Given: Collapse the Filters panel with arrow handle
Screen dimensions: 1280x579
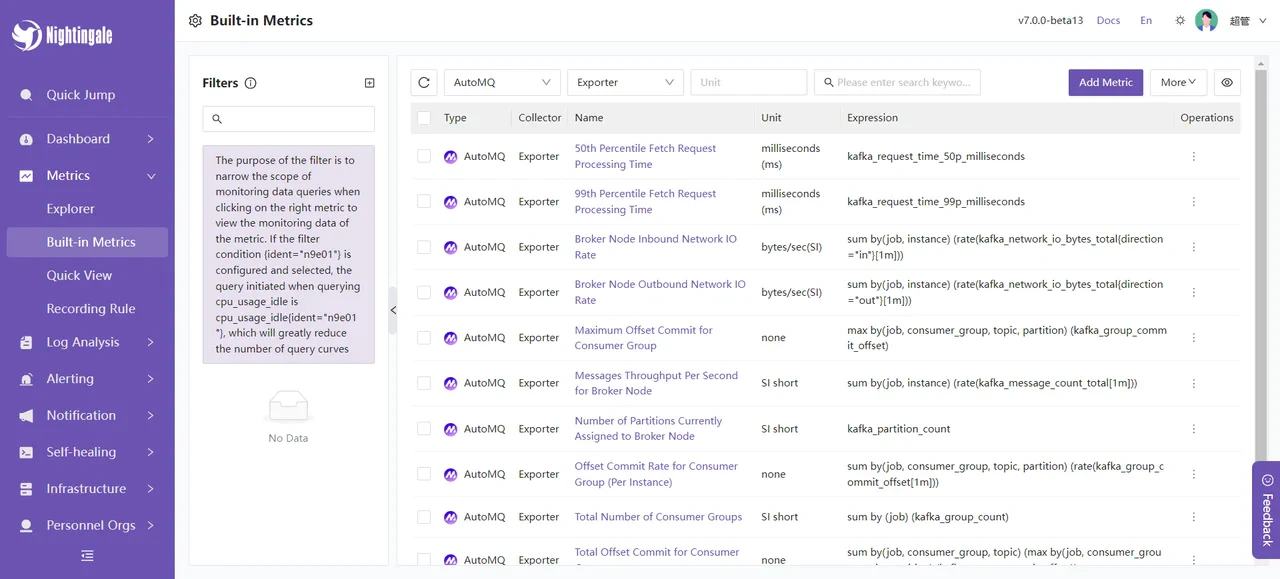Looking at the screenshot, I should tap(393, 310).
